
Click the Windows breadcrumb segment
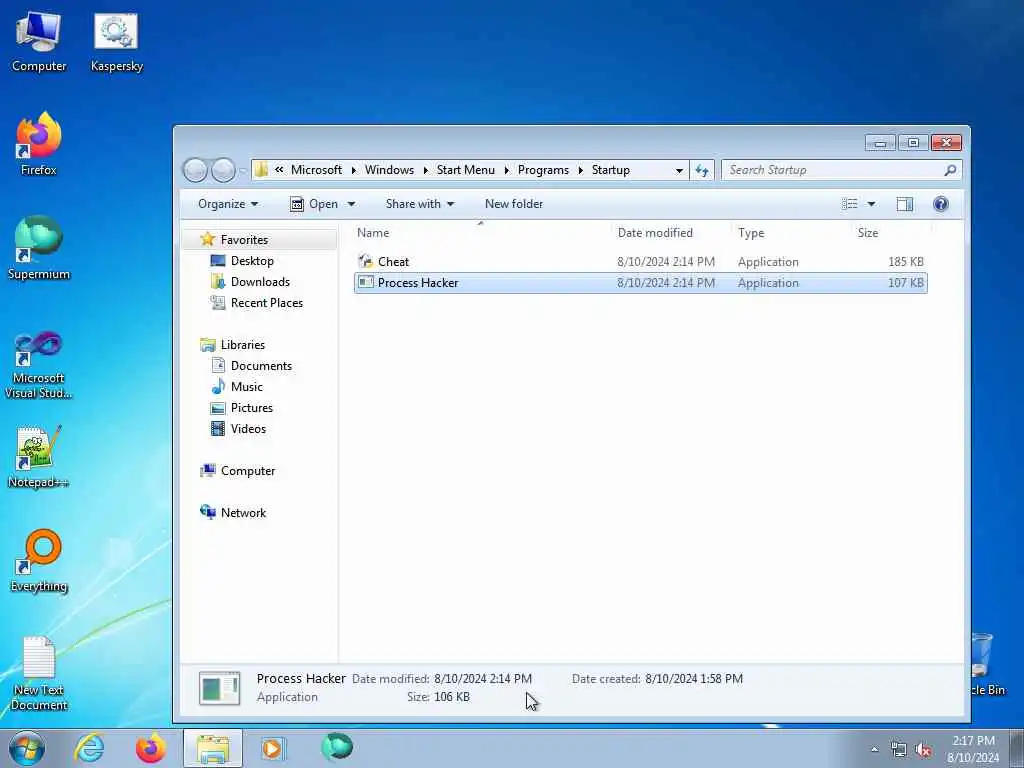click(x=389, y=170)
